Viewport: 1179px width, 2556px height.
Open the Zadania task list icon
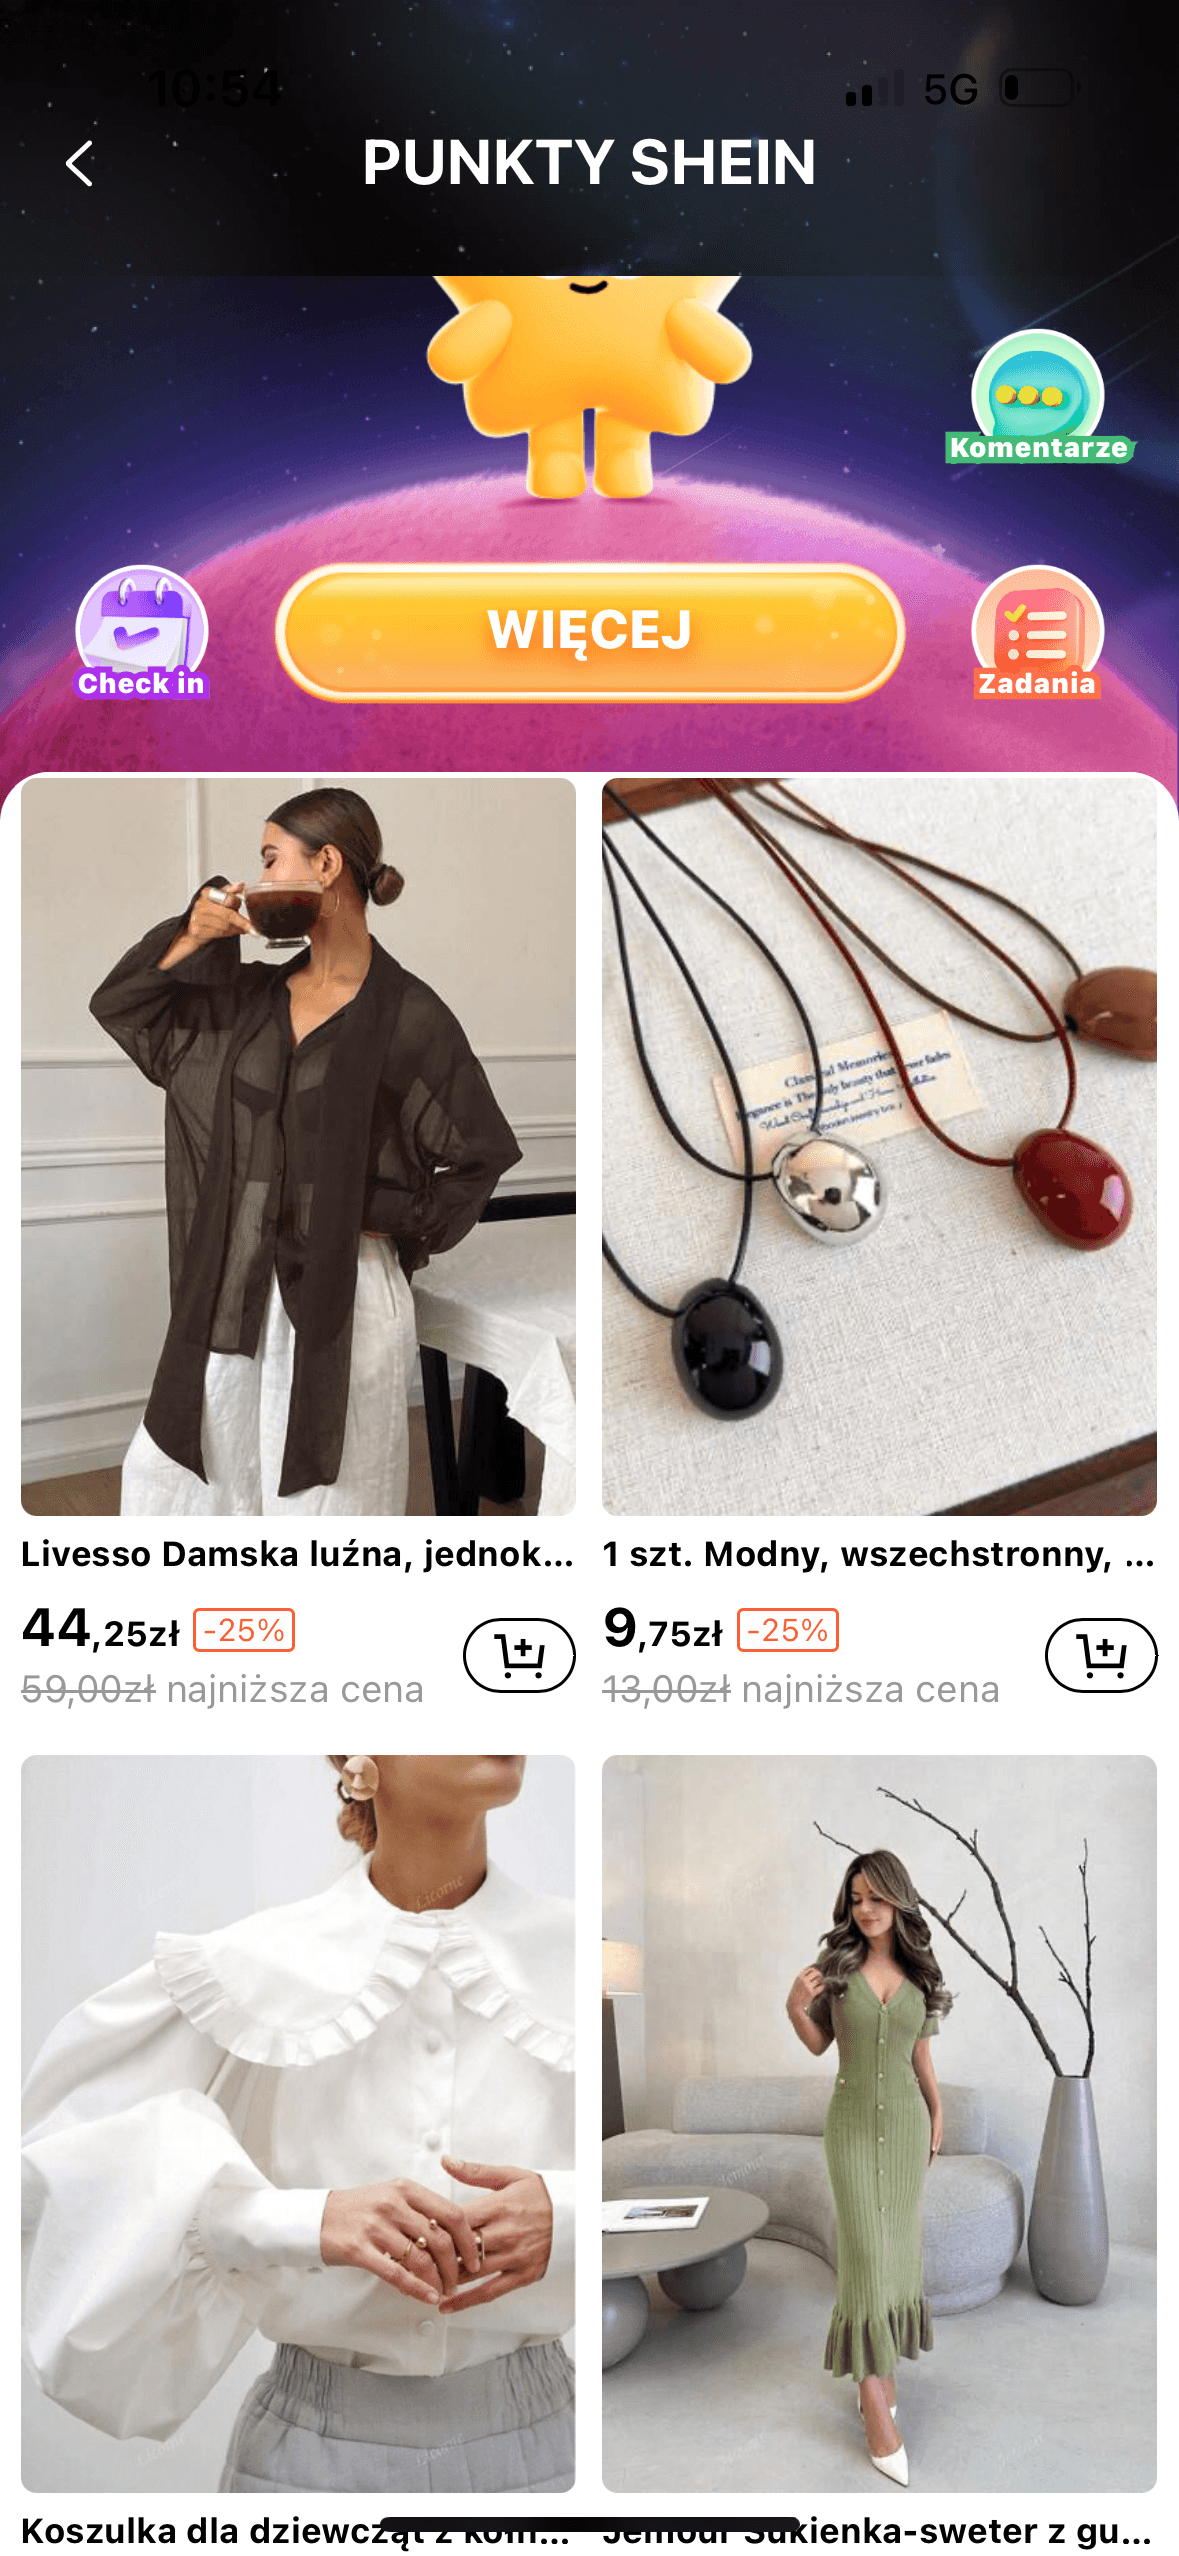point(1038,632)
